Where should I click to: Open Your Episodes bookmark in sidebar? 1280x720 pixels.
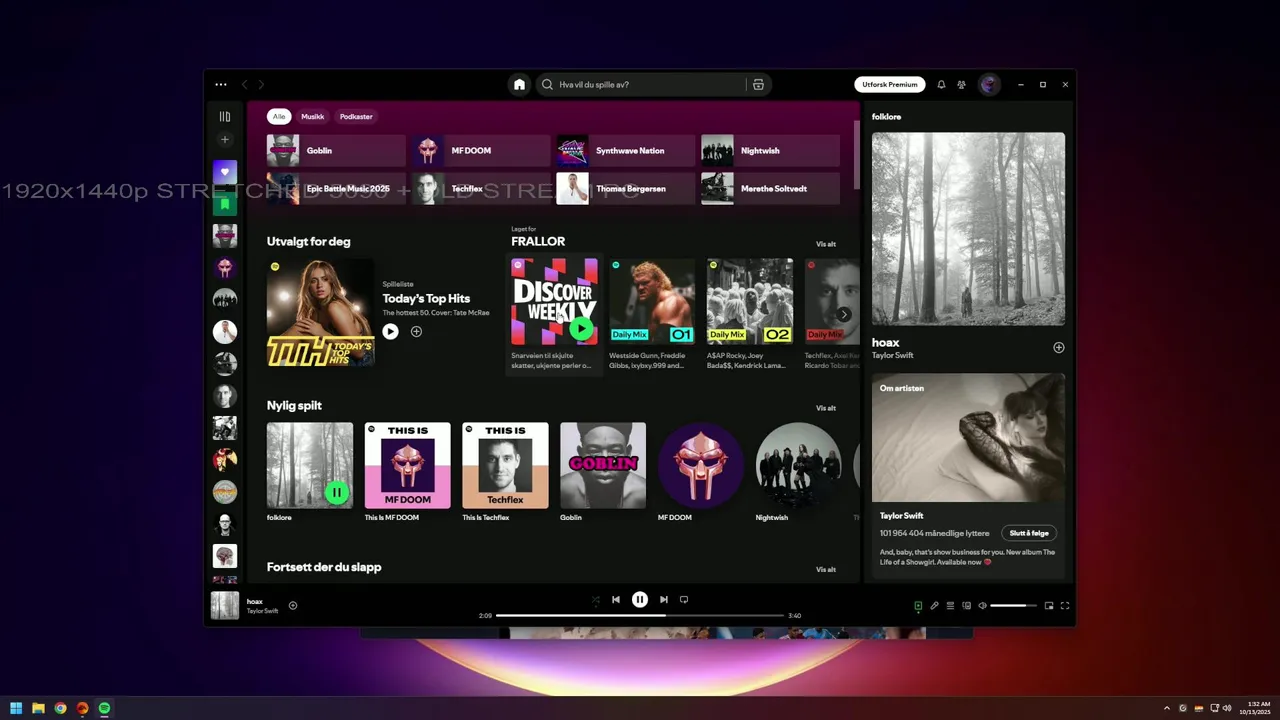(225, 204)
